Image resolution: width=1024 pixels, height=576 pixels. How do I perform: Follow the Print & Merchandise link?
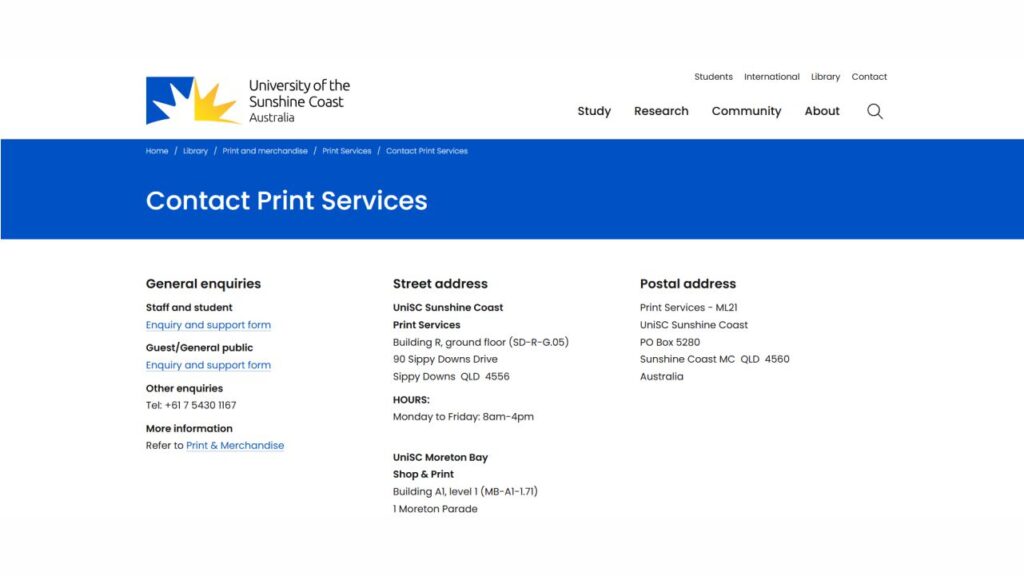(x=234, y=445)
